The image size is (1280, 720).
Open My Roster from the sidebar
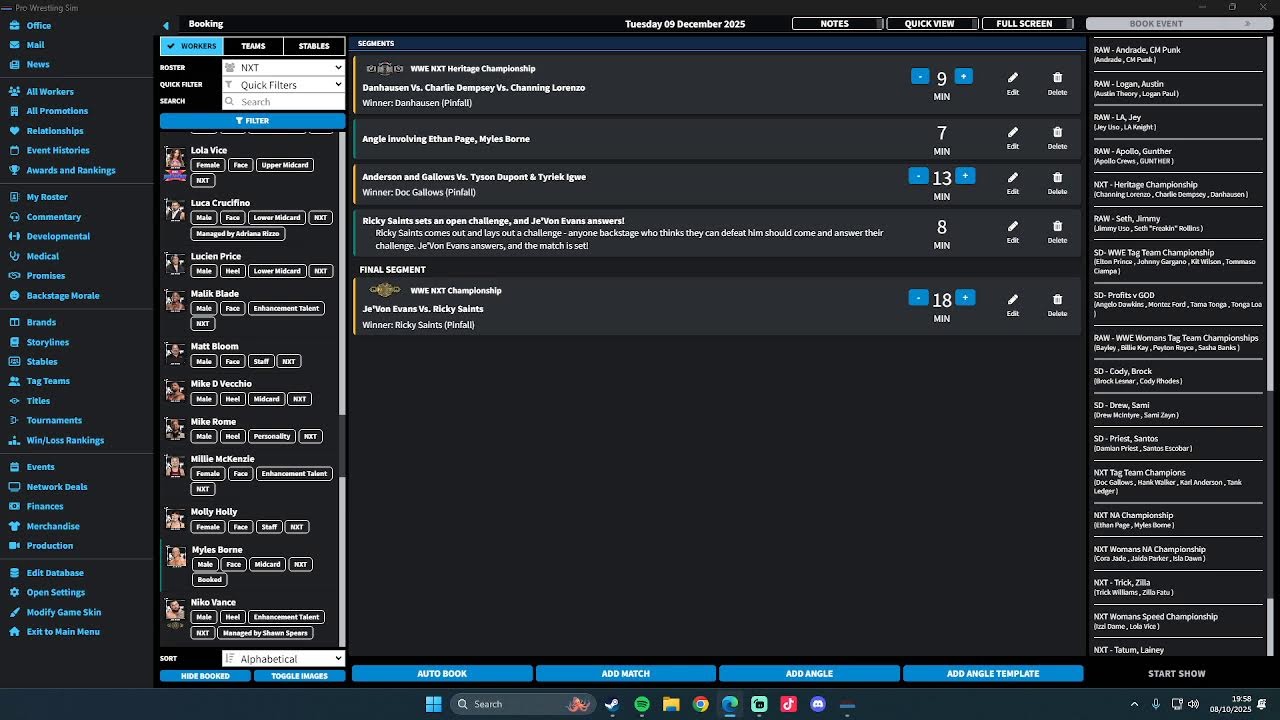click(x=47, y=197)
